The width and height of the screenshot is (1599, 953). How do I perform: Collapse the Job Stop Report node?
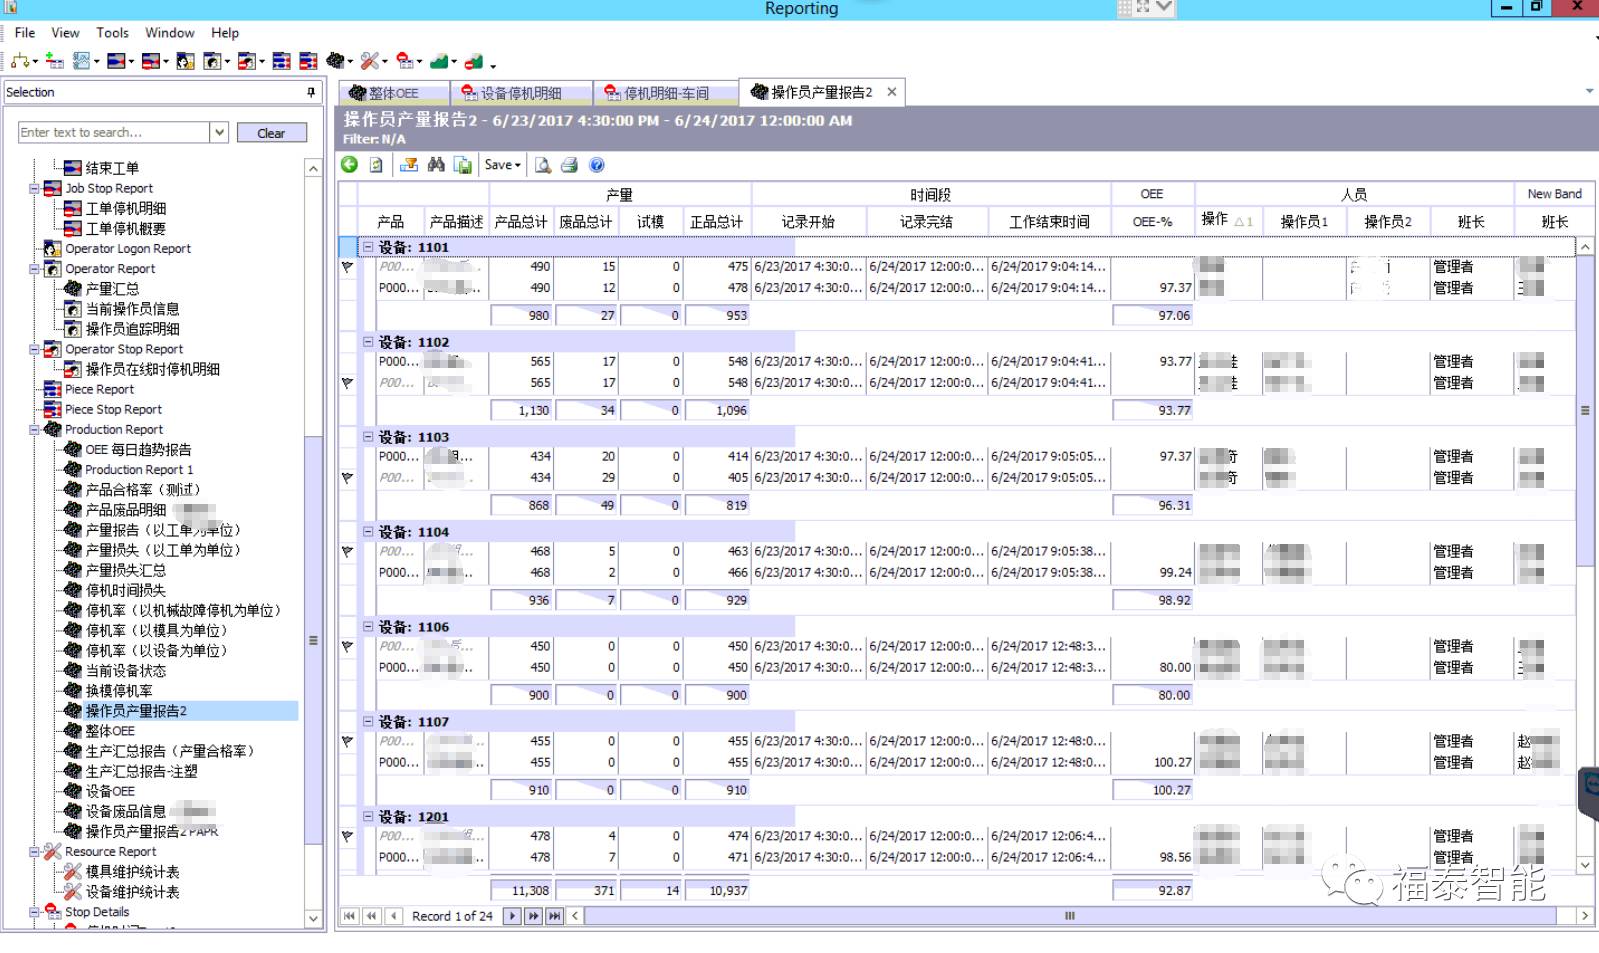point(35,188)
